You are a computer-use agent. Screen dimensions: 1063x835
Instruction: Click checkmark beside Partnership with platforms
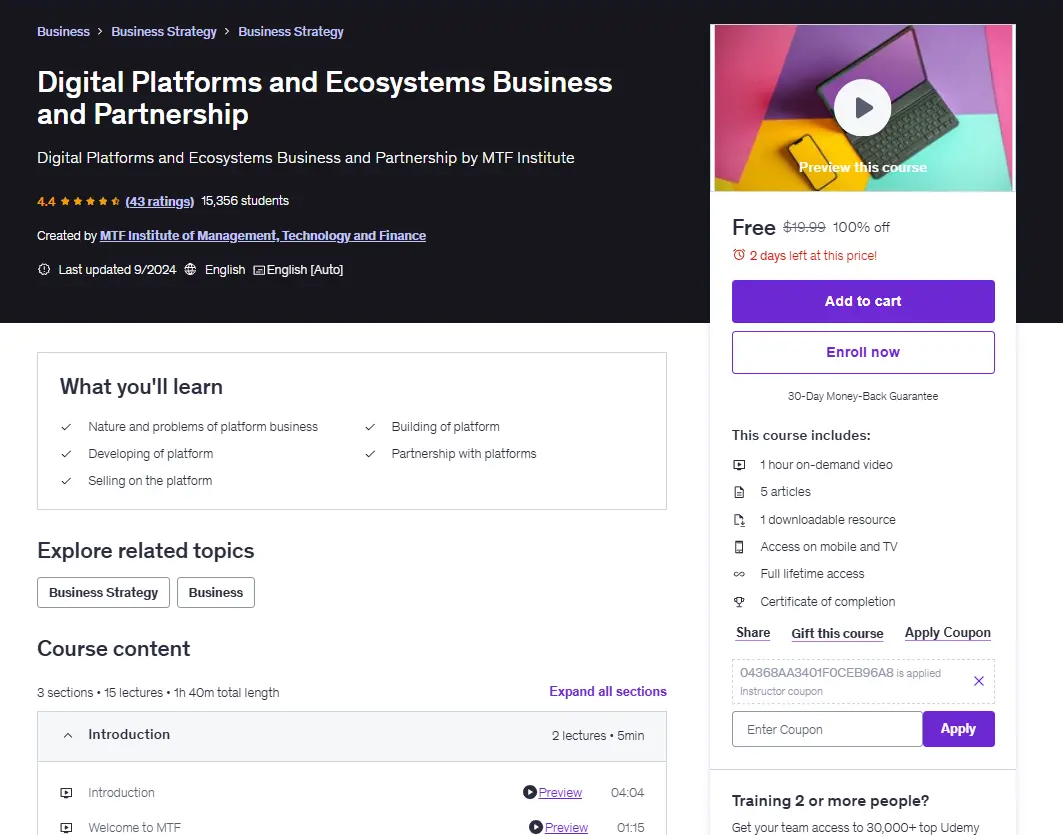click(370, 454)
